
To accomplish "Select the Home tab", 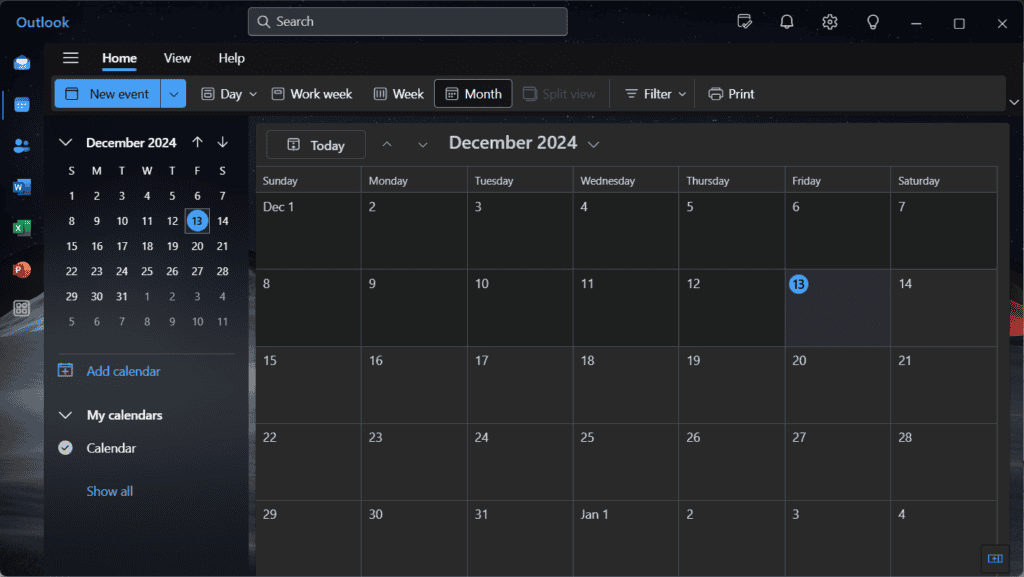I will (120, 58).
